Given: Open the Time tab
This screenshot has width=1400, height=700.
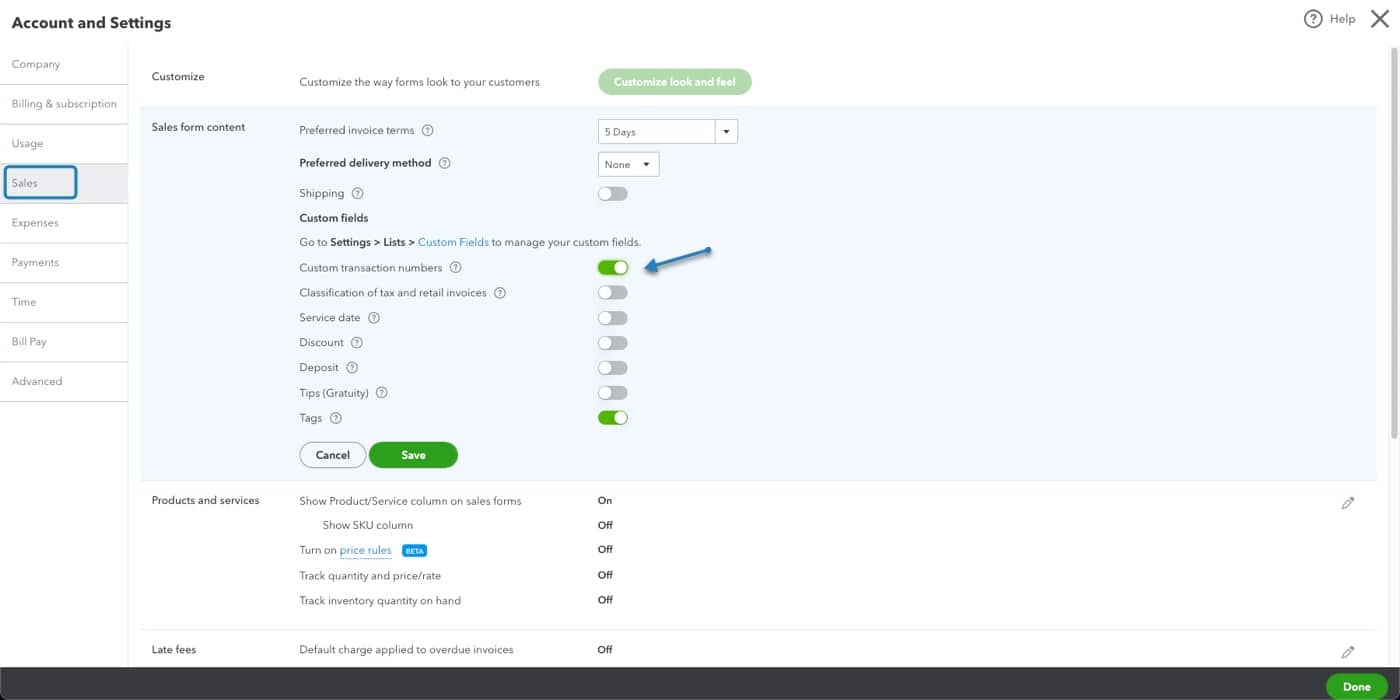Looking at the screenshot, I should point(64,302).
